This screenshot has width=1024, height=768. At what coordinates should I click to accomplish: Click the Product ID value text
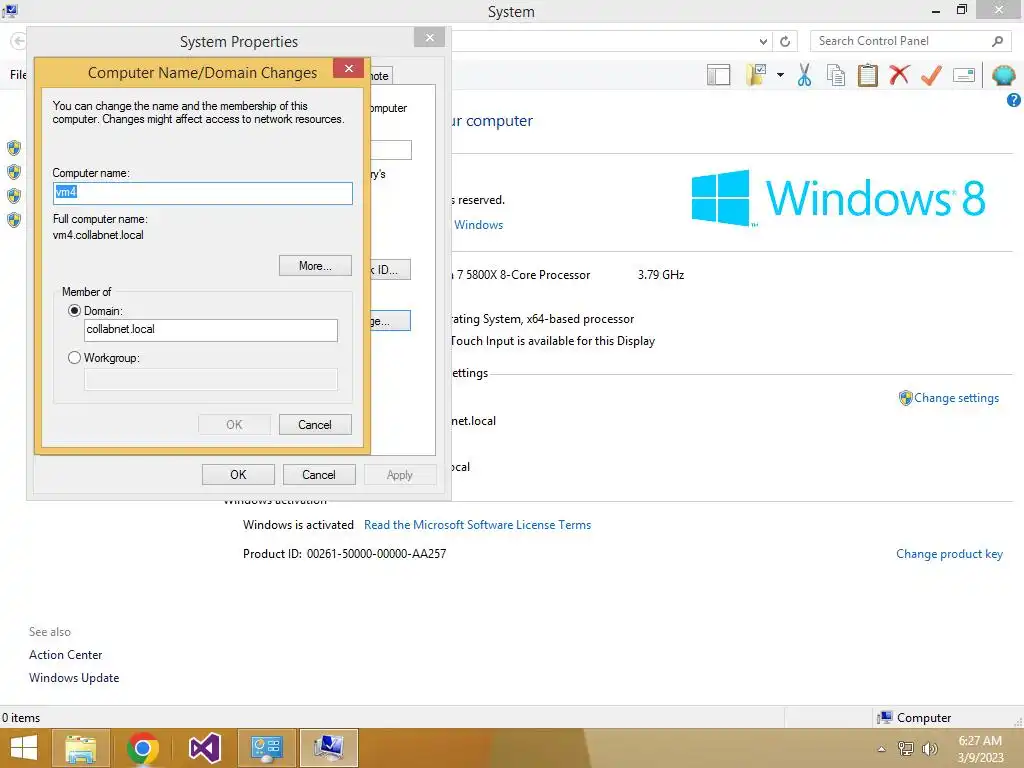pos(376,554)
